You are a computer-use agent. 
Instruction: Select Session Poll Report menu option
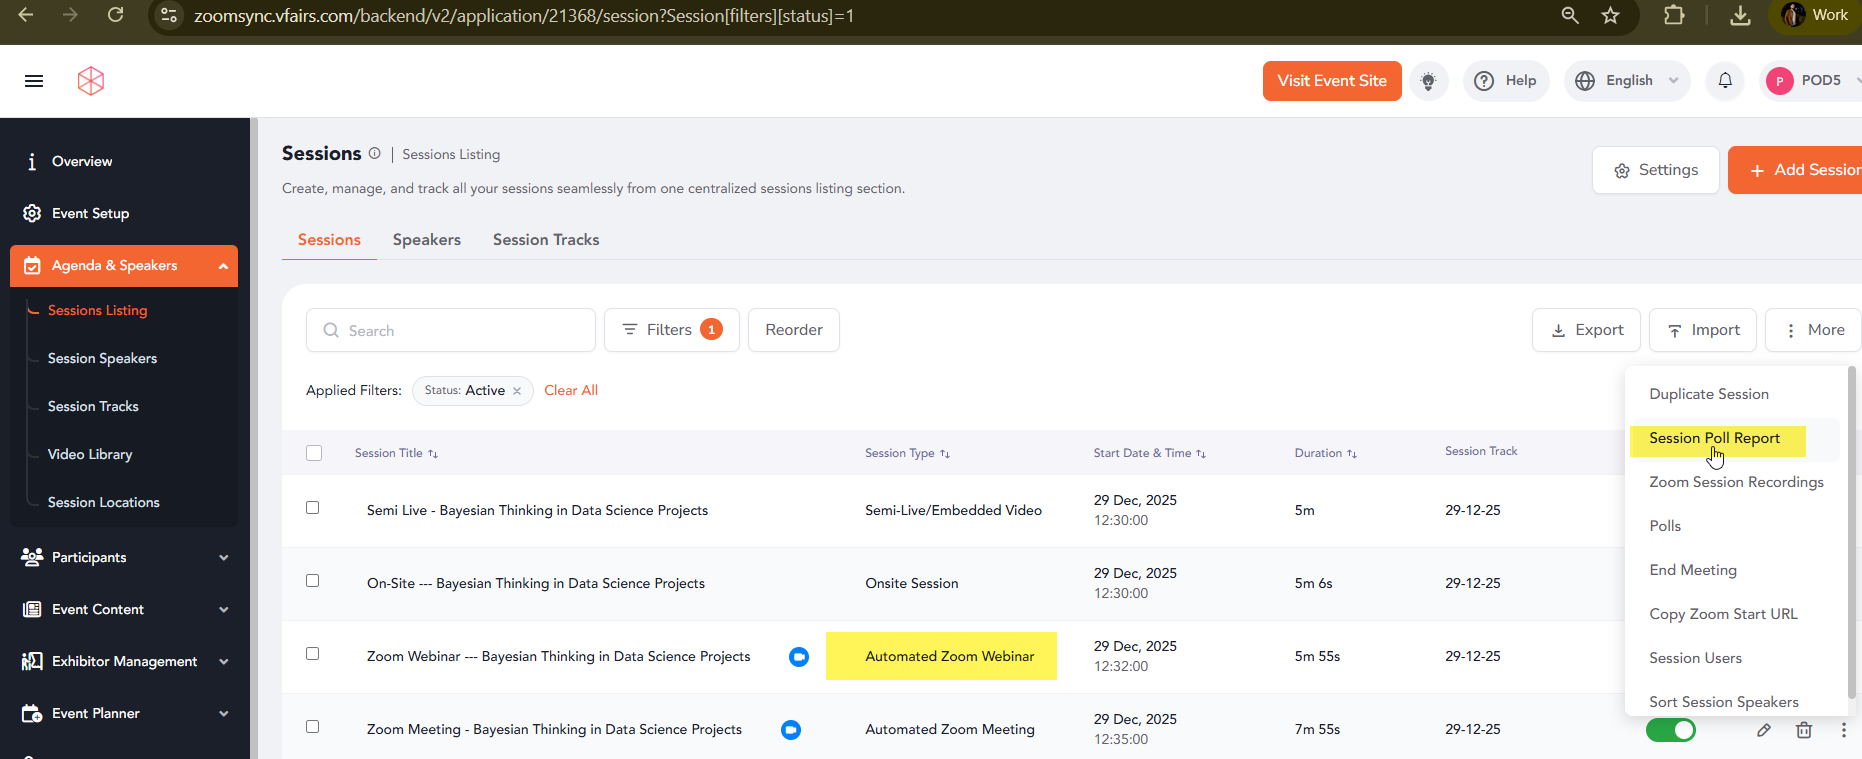pyautogui.click(x=1714, y=439)
